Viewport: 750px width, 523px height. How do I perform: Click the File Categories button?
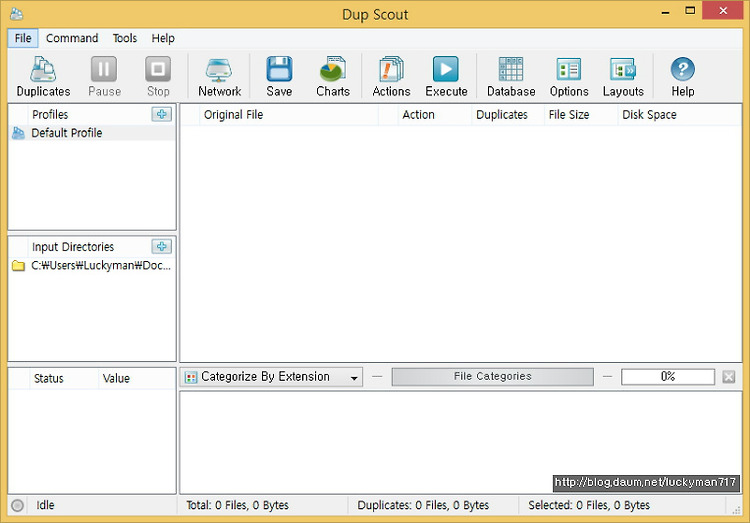493,377
